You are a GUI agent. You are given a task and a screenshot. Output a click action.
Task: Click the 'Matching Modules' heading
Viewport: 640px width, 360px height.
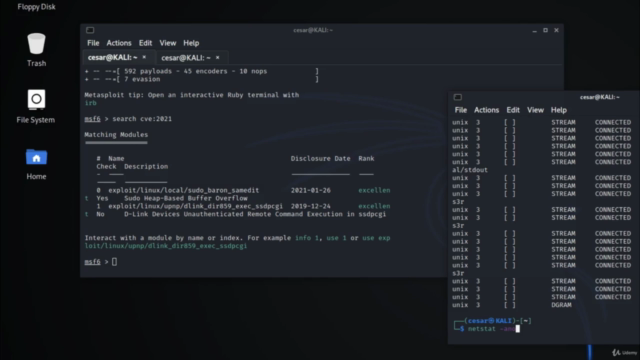(116, 134)
